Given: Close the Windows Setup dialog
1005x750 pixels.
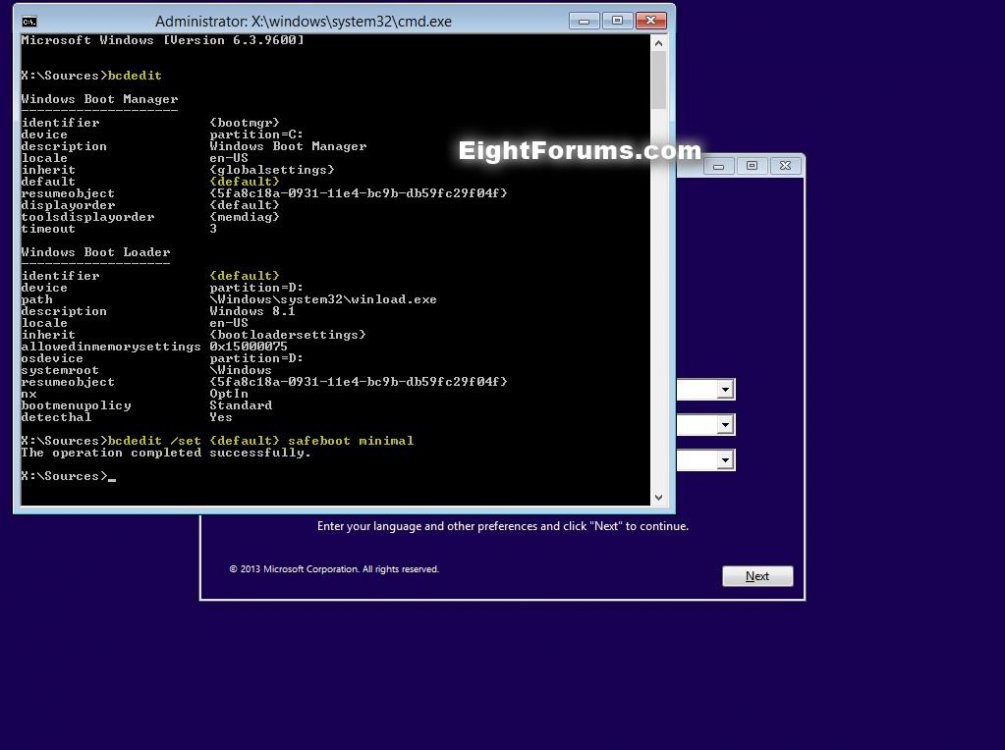Looking at the screenshot, I should click(x=785, y=166).
